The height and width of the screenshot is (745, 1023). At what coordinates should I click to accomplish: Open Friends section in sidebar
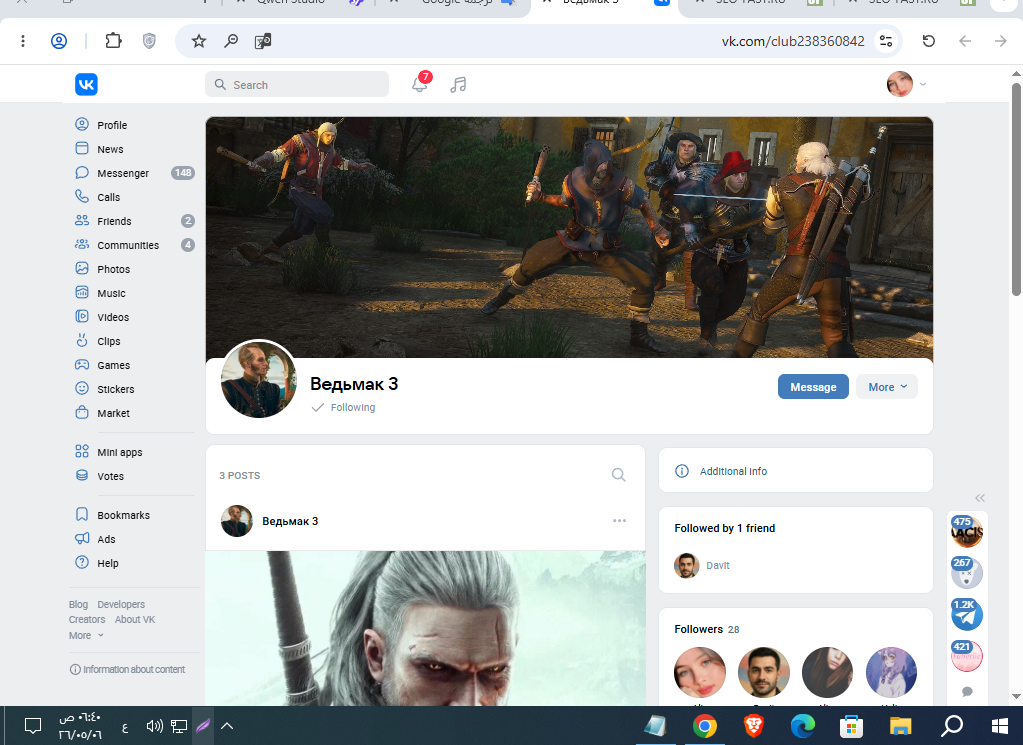pyautogui.click(x=134, y=221)
